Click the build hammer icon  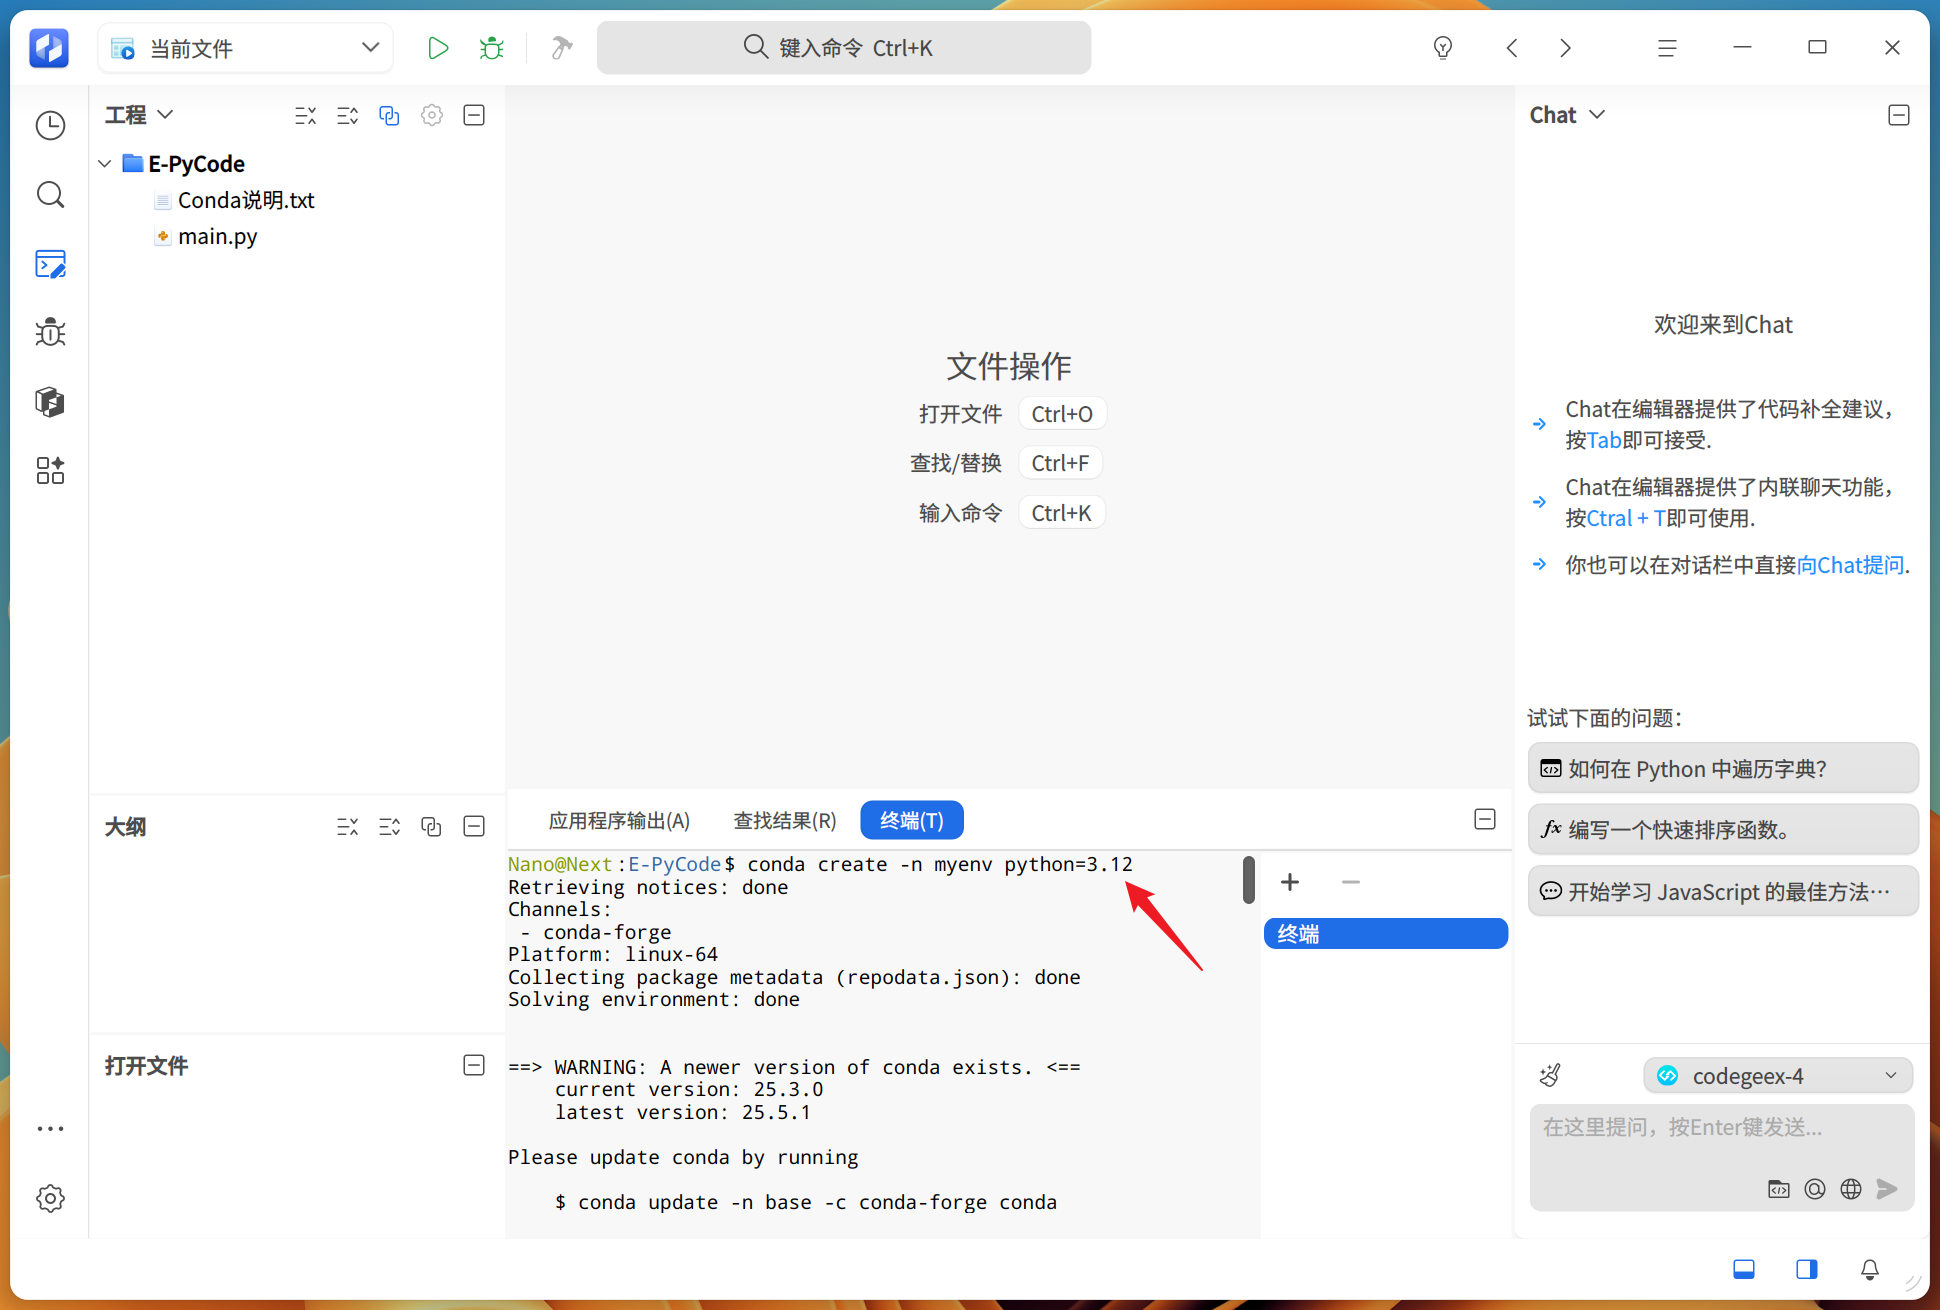pyautogui.click(x=562, y=48)
